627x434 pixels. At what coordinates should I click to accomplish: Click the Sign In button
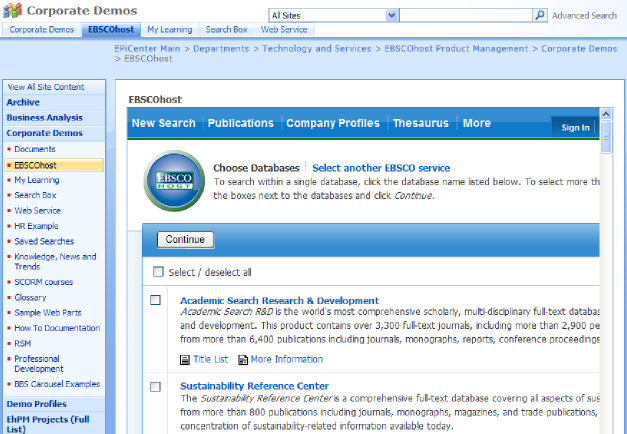tap(575, 128)
